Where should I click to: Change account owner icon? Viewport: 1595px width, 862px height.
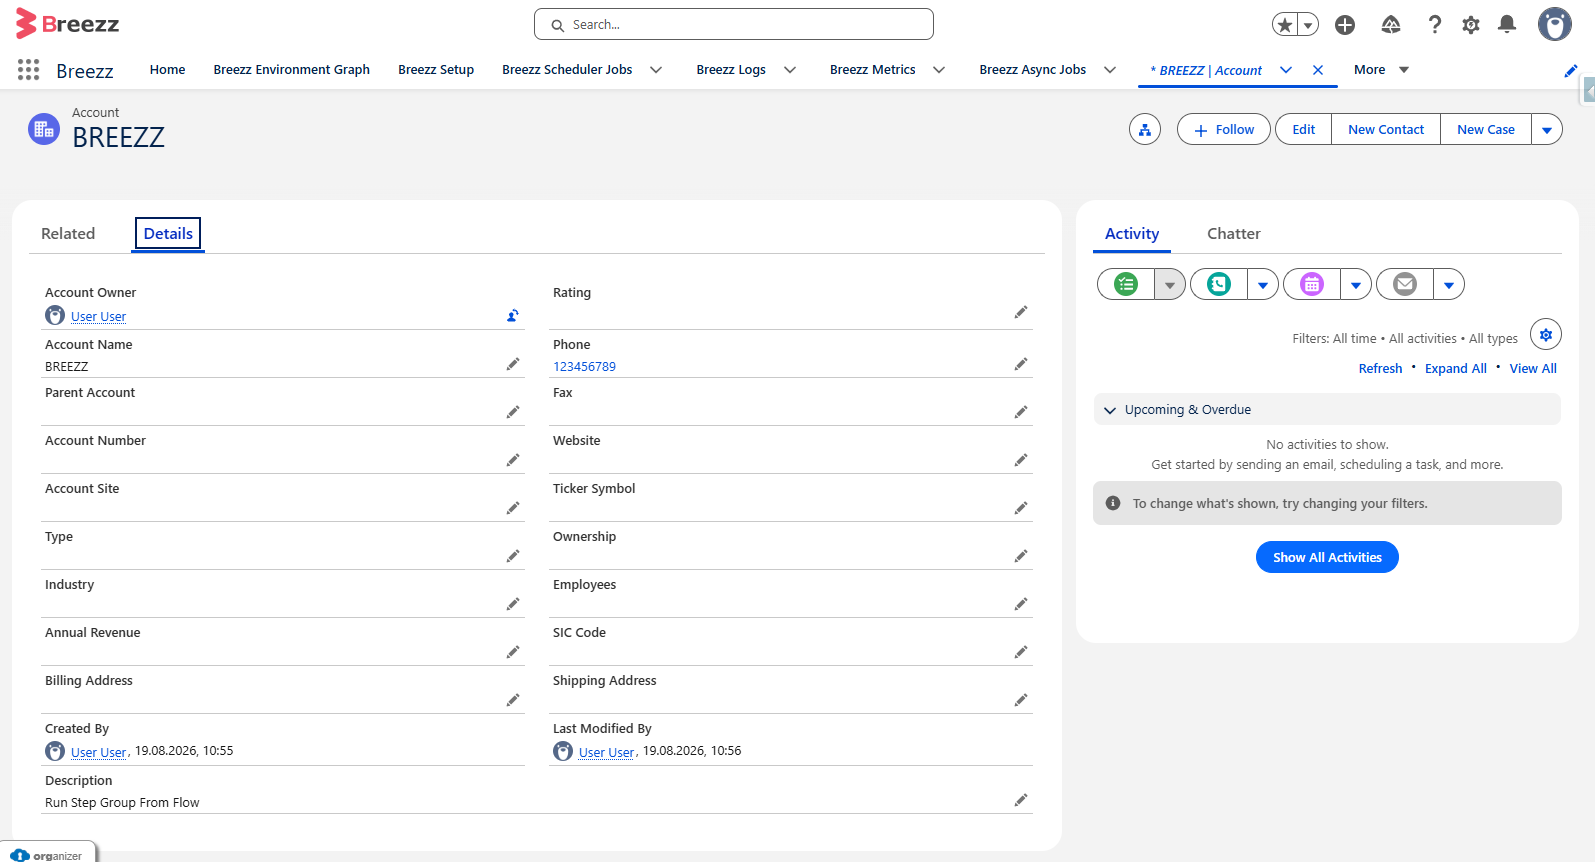click(513, 316)
